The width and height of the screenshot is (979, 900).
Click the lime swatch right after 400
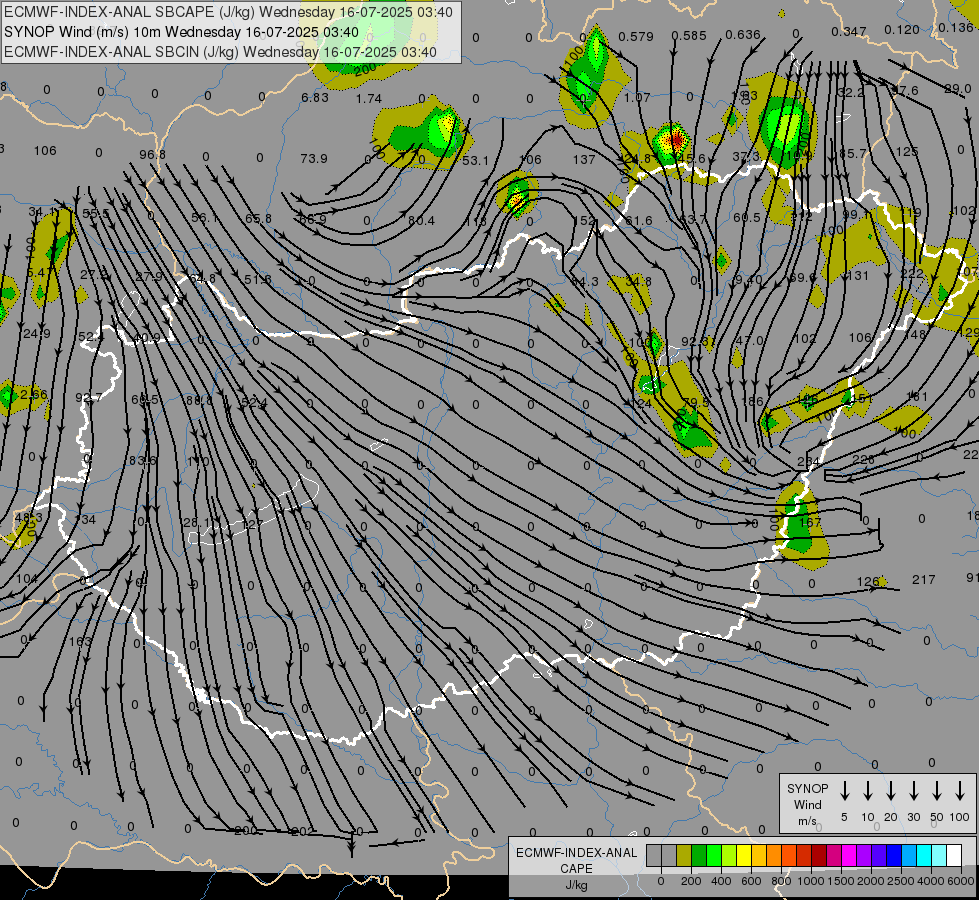pos(729,856)
